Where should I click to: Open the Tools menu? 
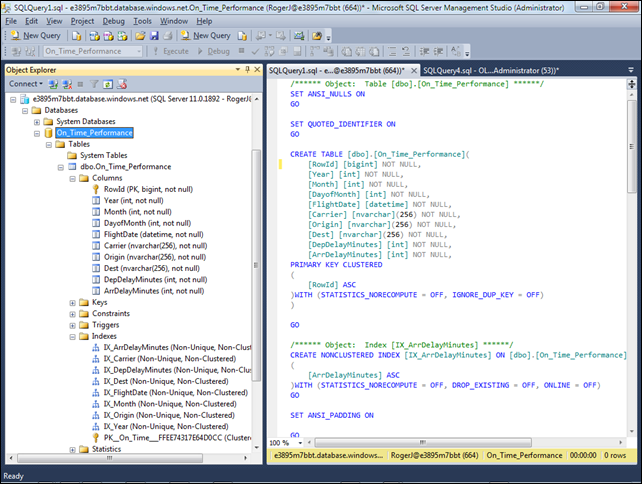tap(142, 21)
